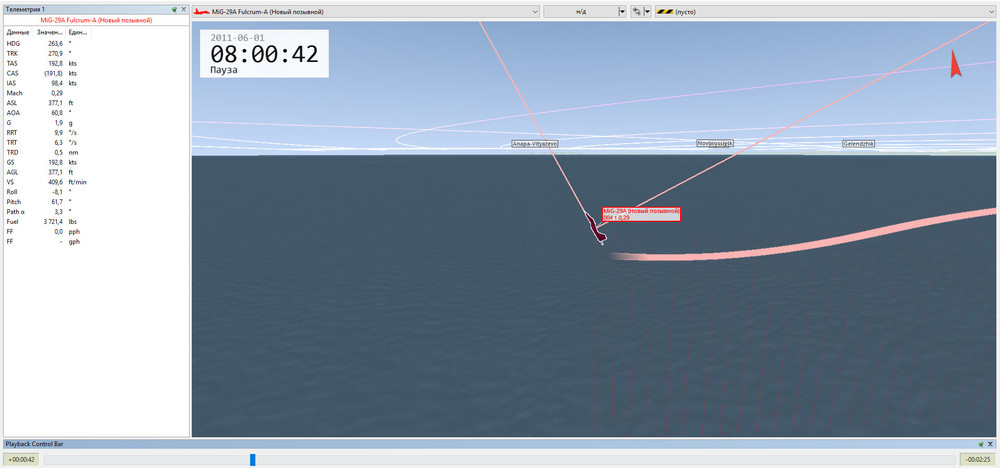Pin the Телеметрия 1 panel
This screenshot has height=468, width=1000.
(174, 10)
